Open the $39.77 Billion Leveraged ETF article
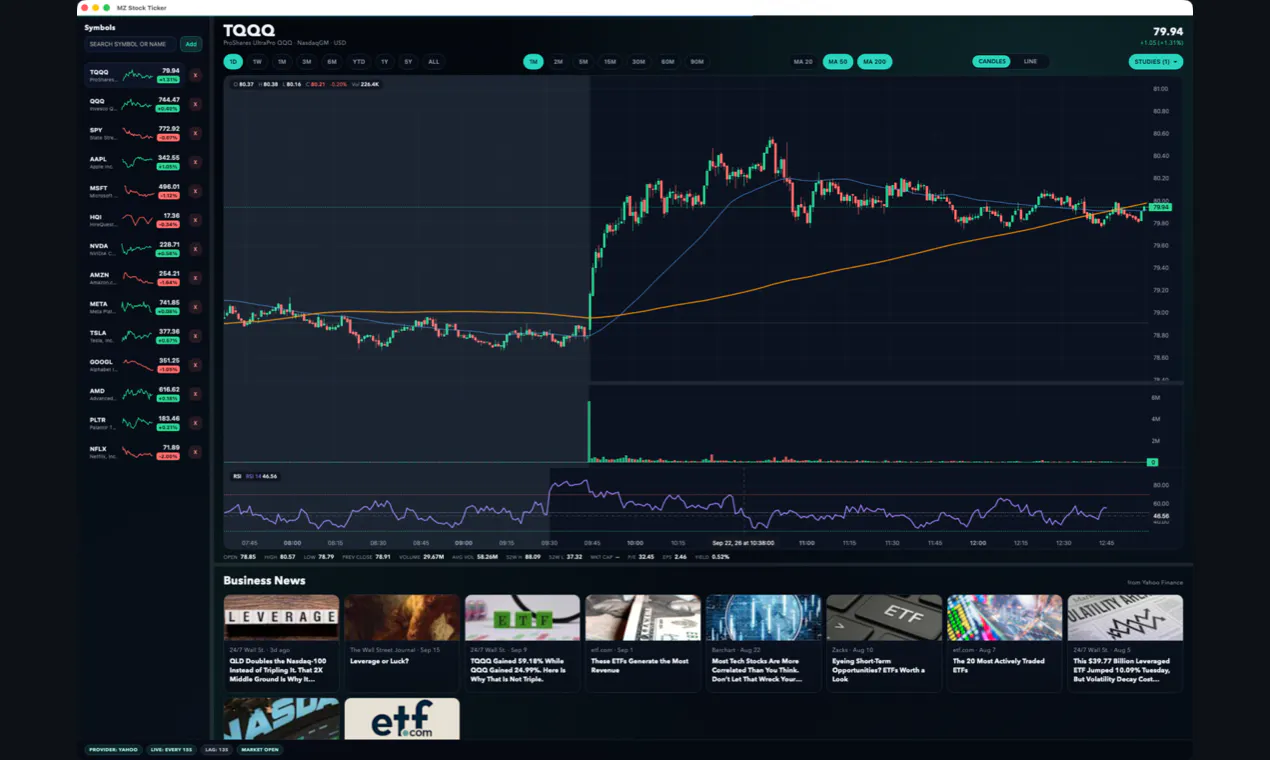 coord(1125,643)
